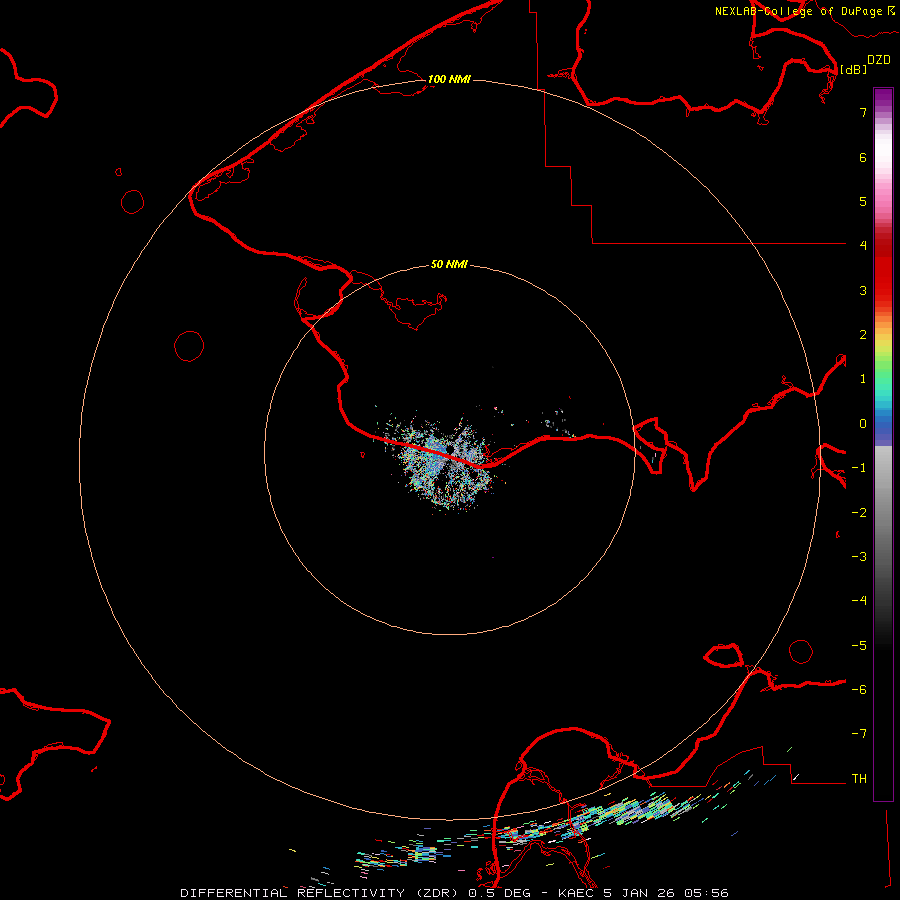
Task: Click the -7 value on the color scale
Action: coord(859,734)
